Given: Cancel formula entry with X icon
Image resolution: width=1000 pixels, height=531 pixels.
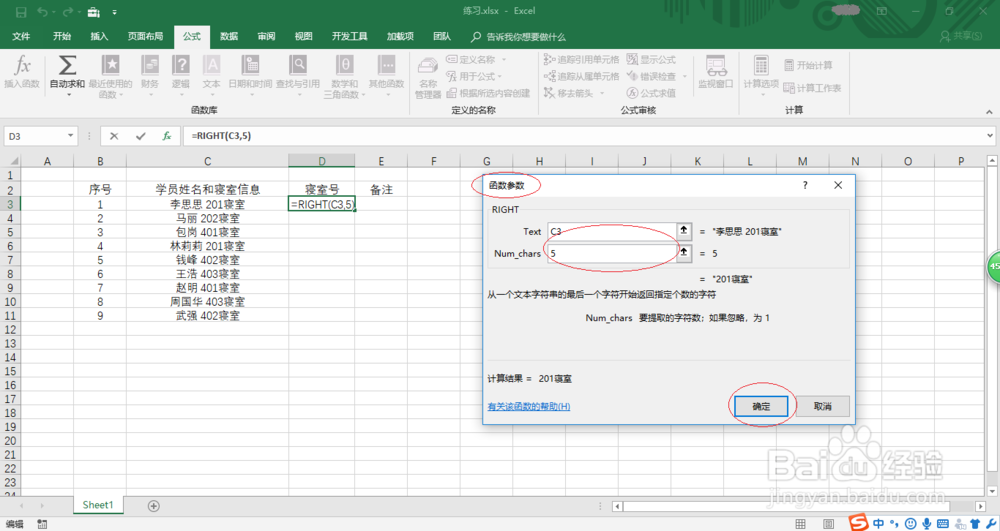Looking at the screenshot, I should 114,136.
